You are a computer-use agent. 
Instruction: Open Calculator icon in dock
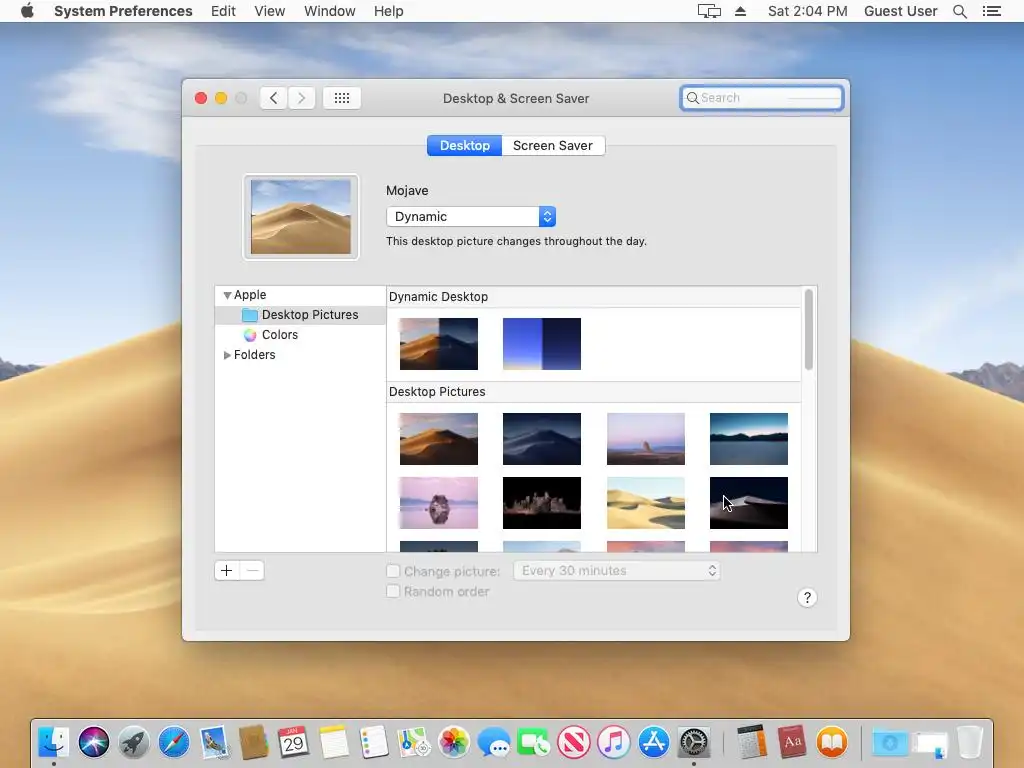(x=752, y=743)
